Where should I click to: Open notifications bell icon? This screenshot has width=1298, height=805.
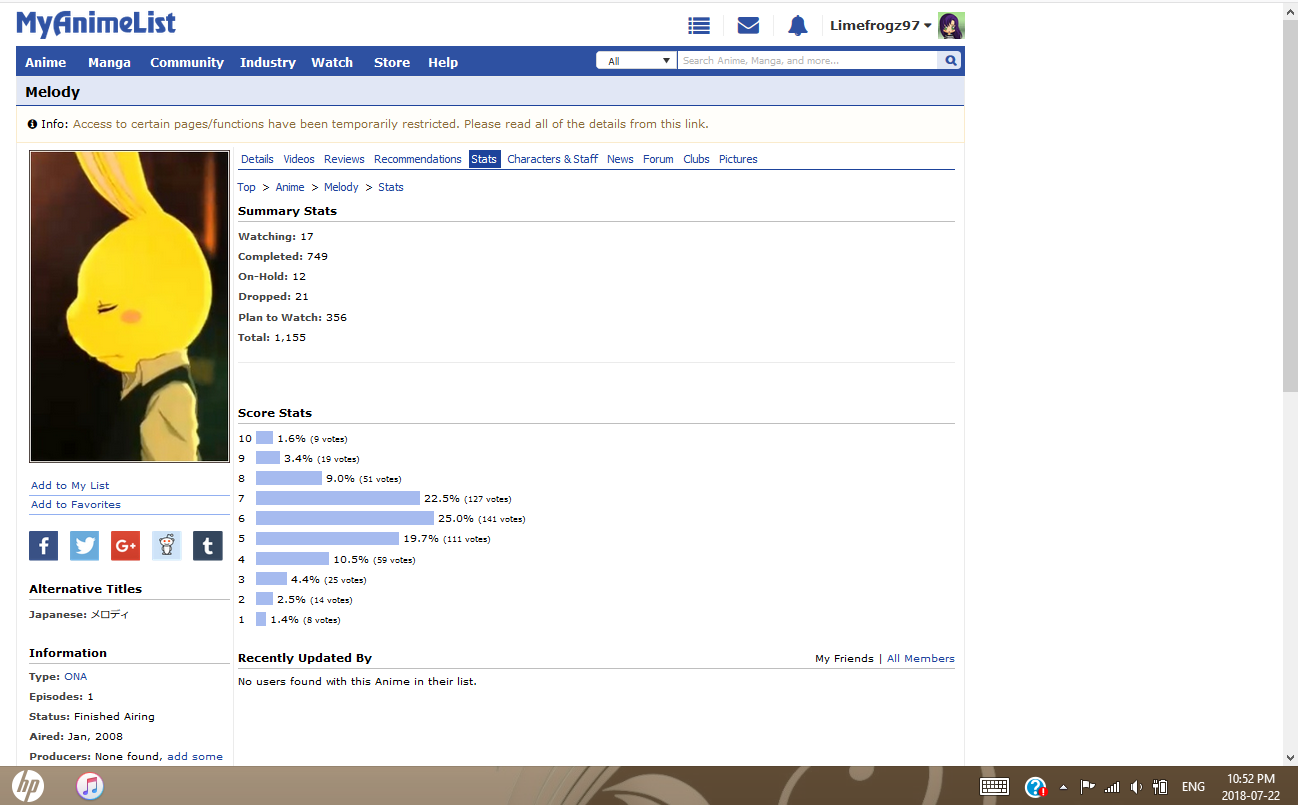click(797, 26)
